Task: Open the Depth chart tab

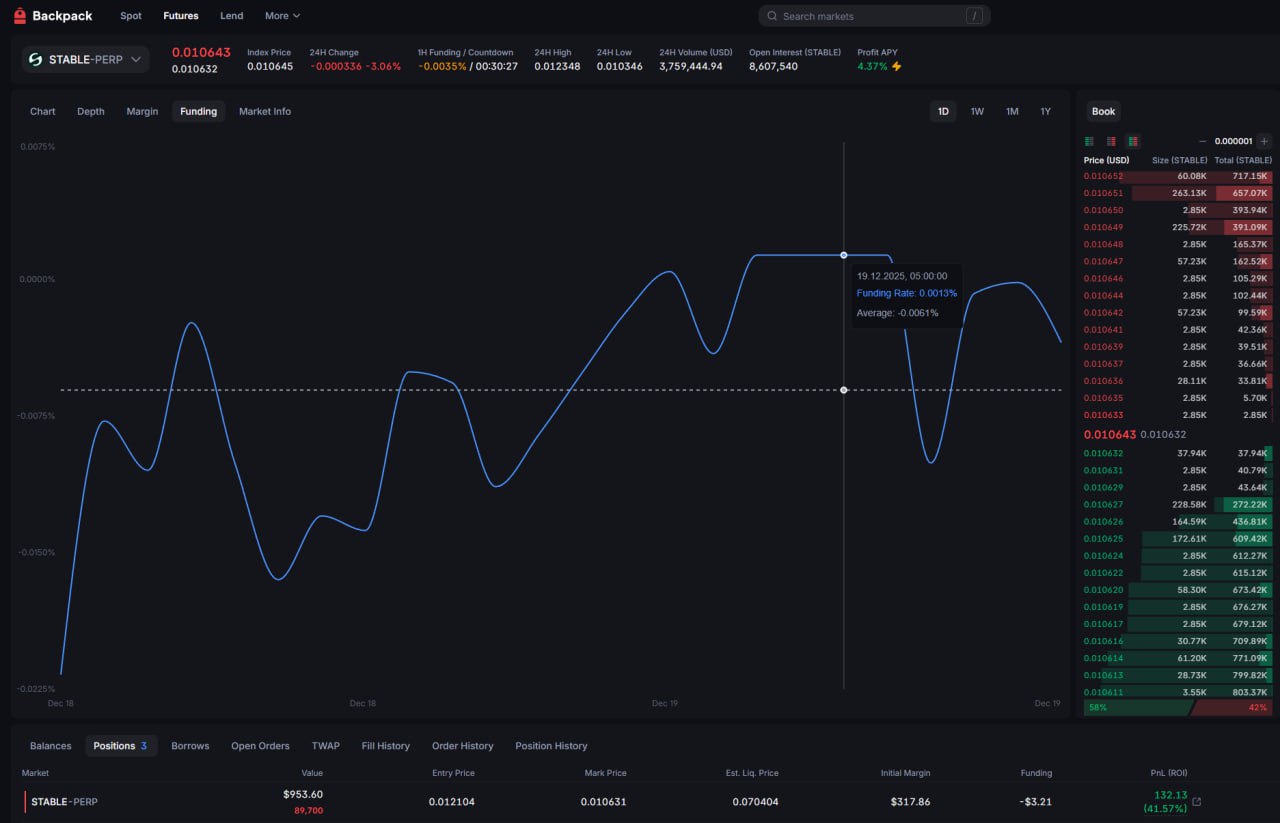Action: (x=91, y=112)
